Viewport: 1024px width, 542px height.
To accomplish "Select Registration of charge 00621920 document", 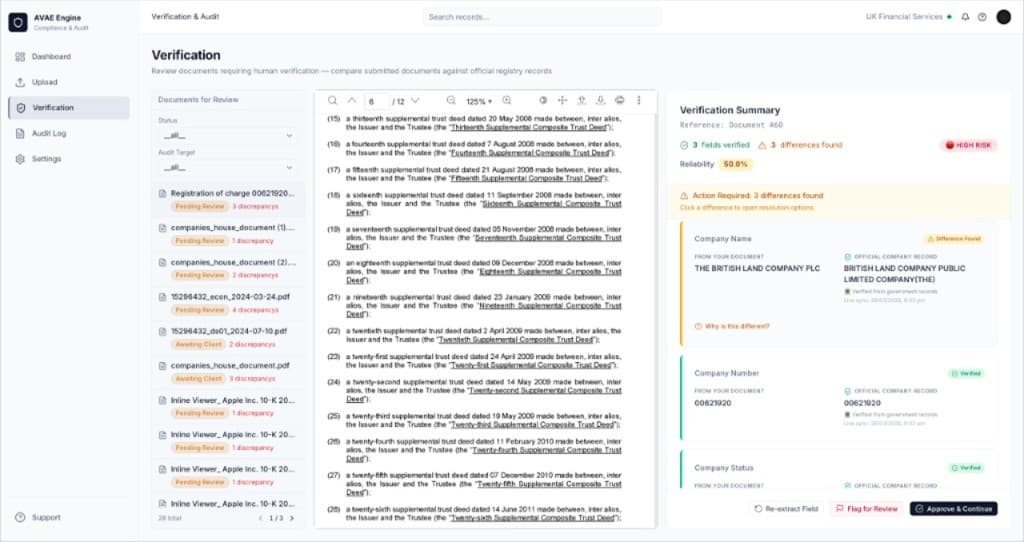I will 228,199.
